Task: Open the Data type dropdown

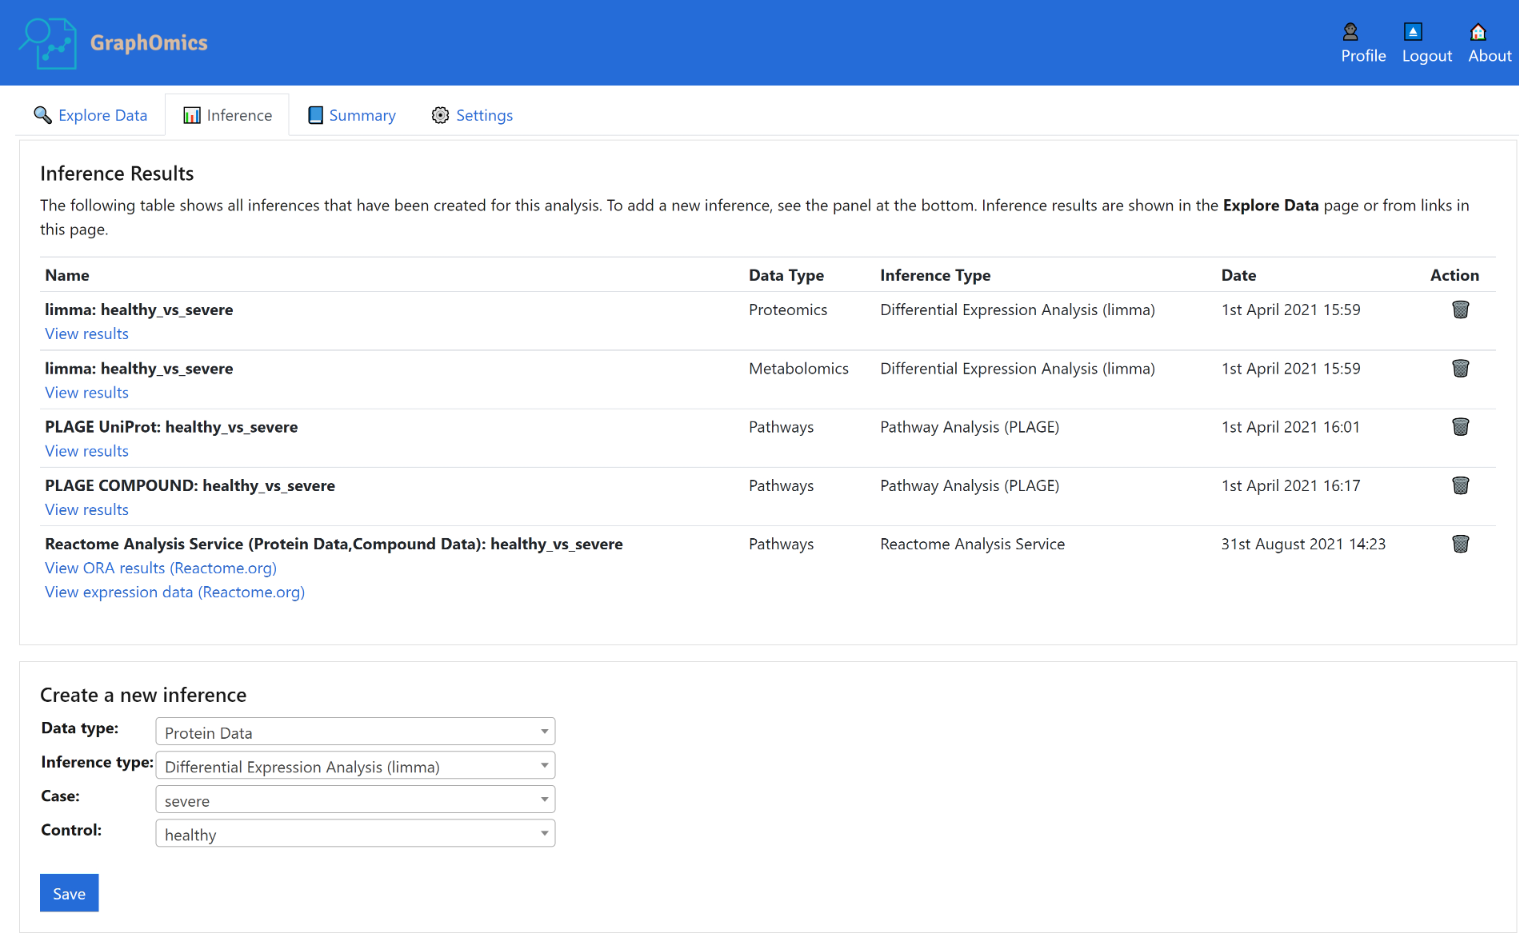Action: tap(355, 732)
